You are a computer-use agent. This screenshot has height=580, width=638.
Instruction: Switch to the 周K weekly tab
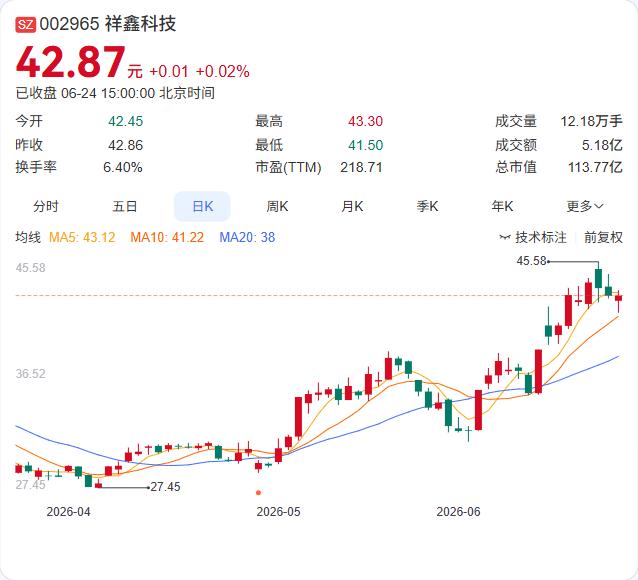(x=277, y=206)
